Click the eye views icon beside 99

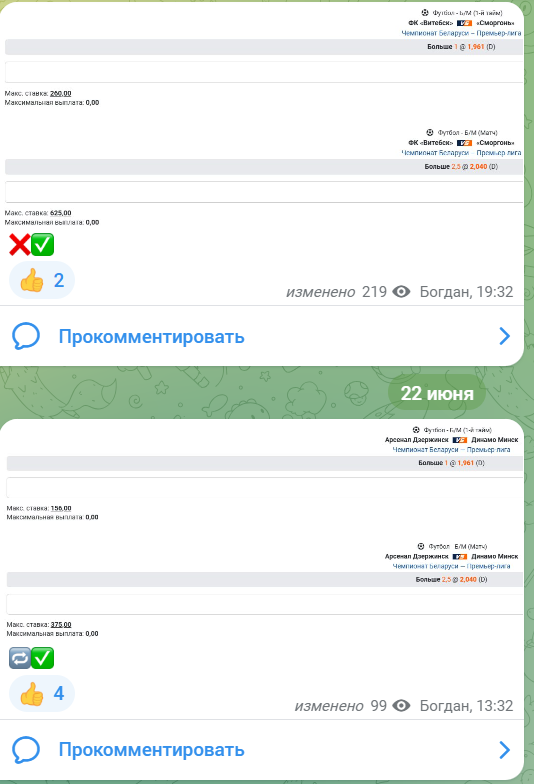tap(401, 706)
